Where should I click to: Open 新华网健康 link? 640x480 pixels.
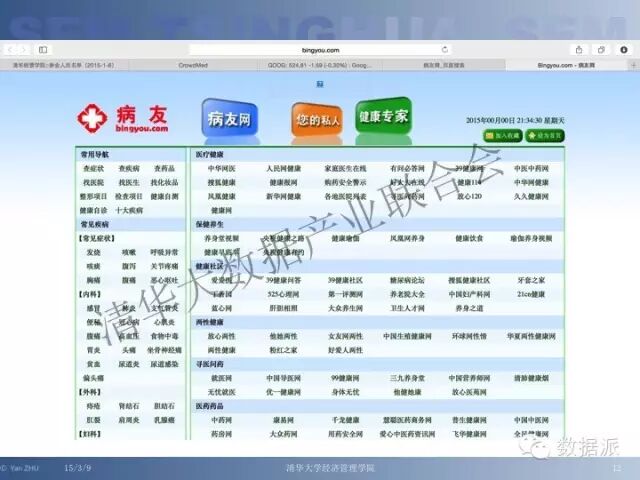tap(284, 196)
